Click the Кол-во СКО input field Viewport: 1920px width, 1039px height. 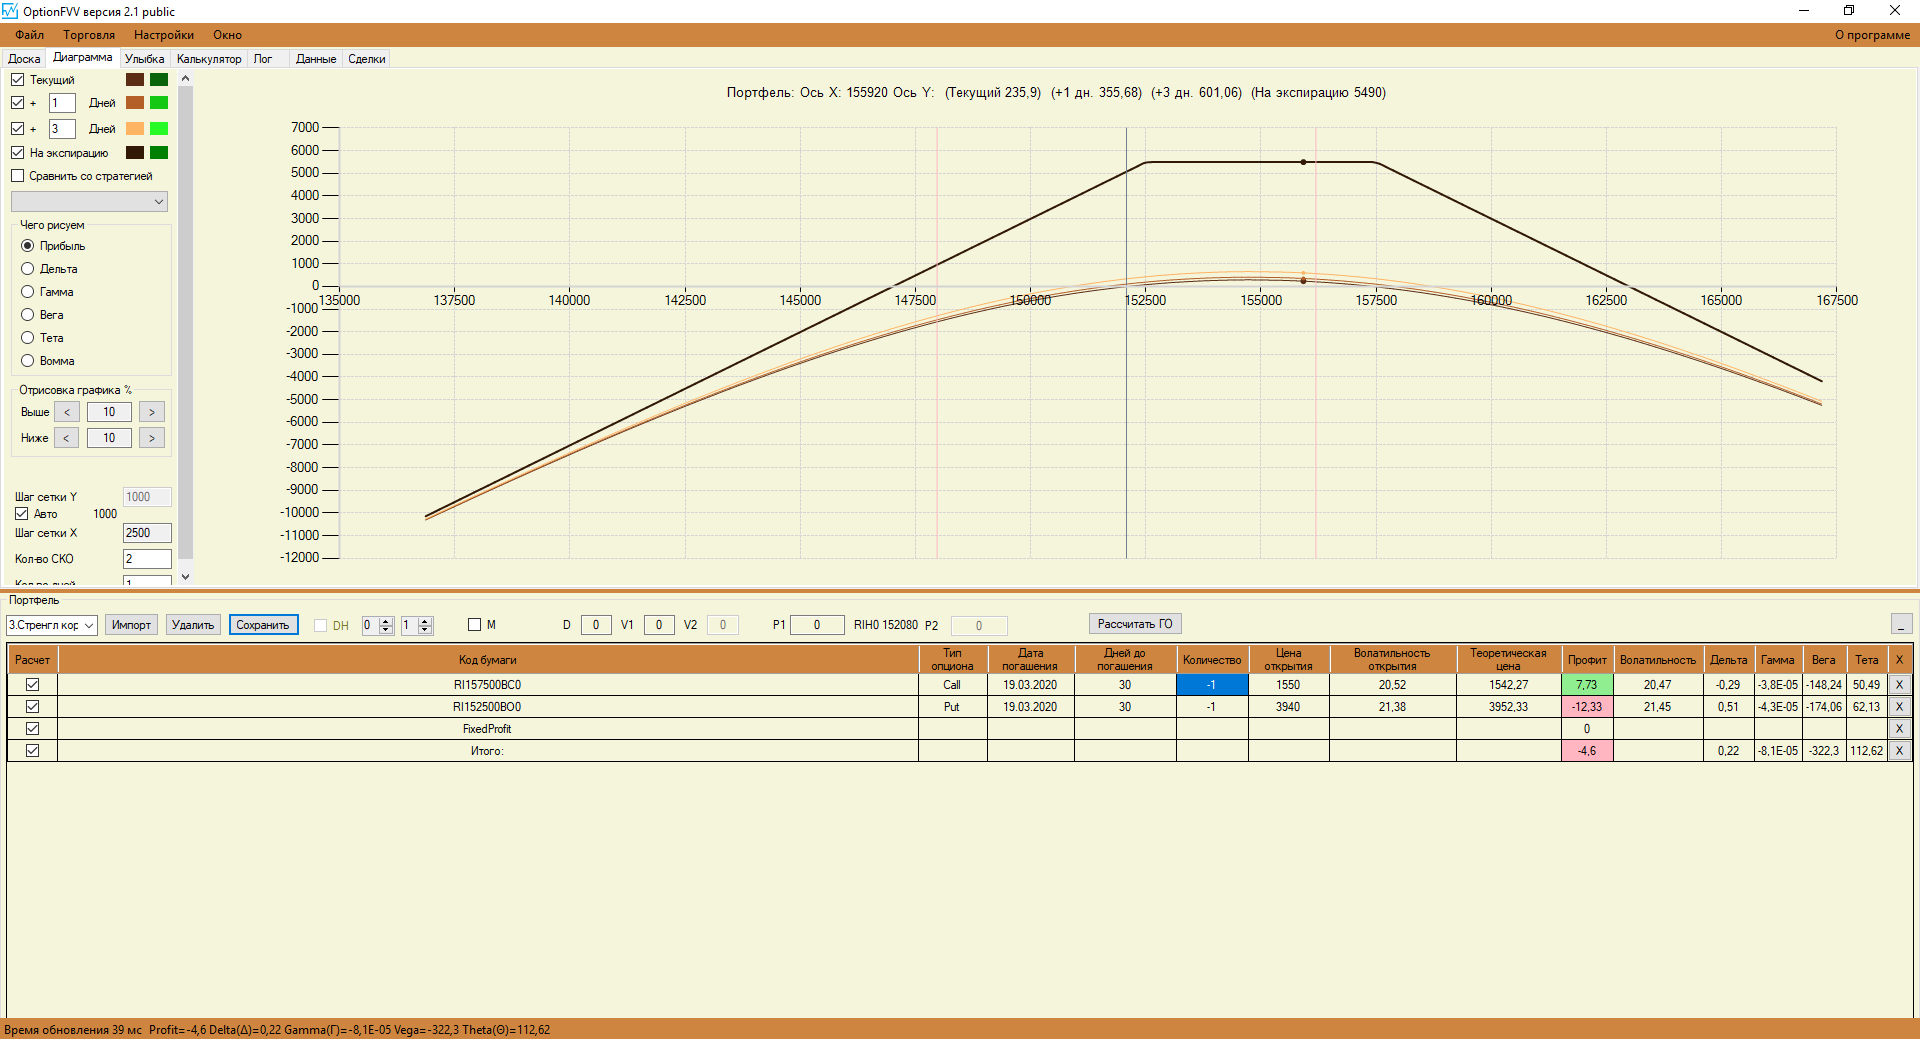[x=147, y=559]
